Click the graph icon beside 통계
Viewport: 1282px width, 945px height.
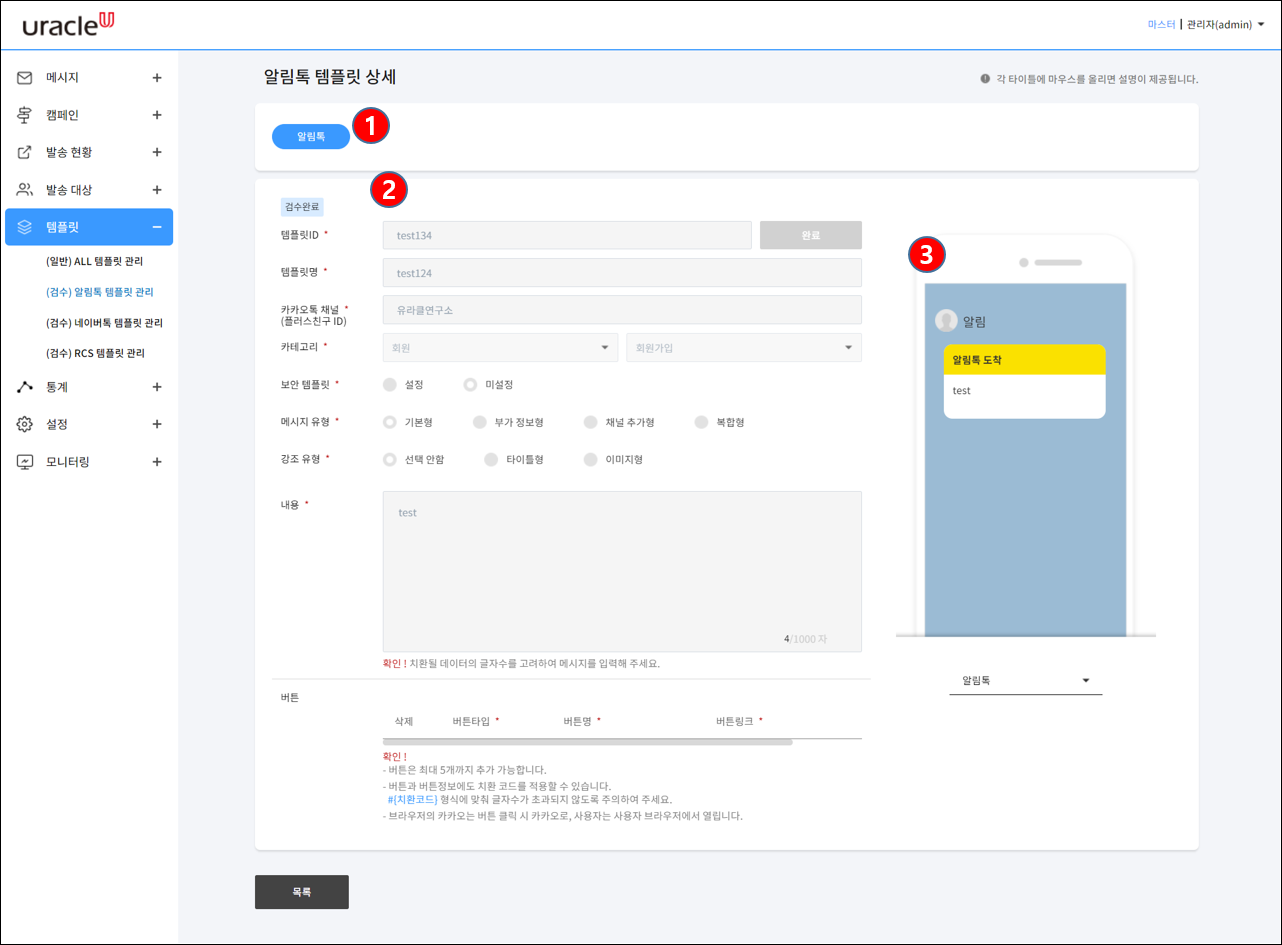tap(25, 386)
